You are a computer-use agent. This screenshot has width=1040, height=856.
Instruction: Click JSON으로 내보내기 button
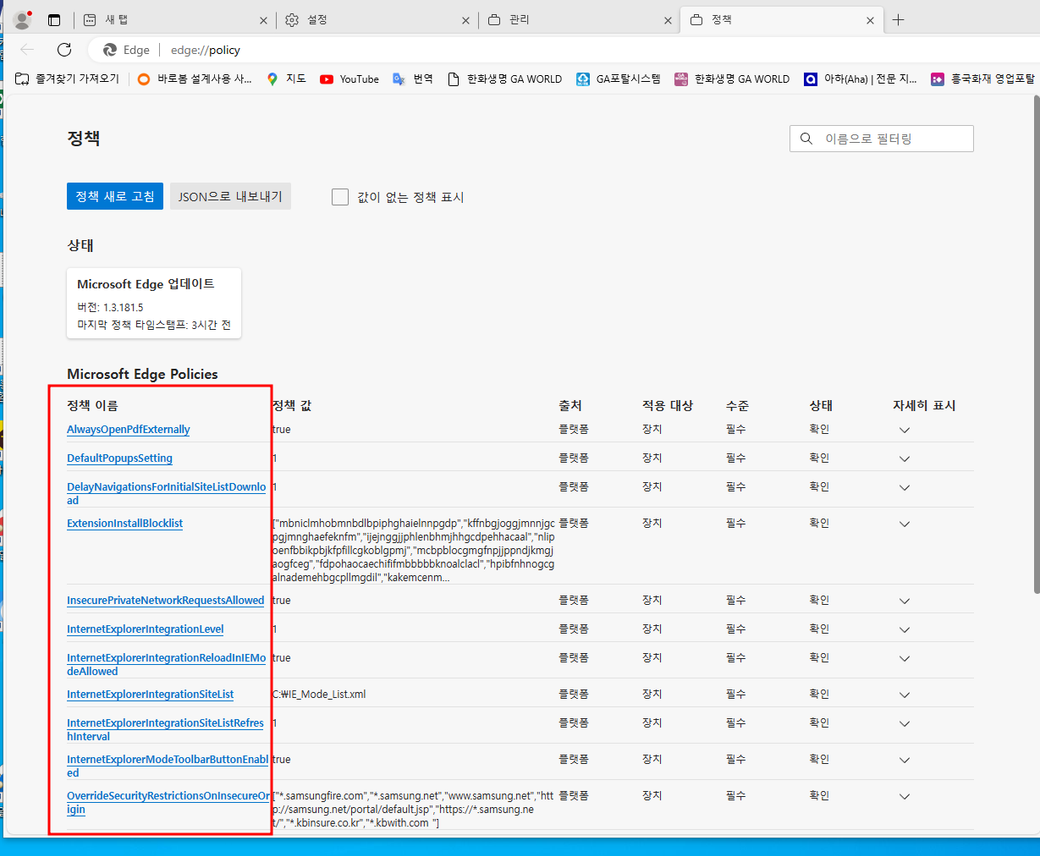tap(230, 196)
